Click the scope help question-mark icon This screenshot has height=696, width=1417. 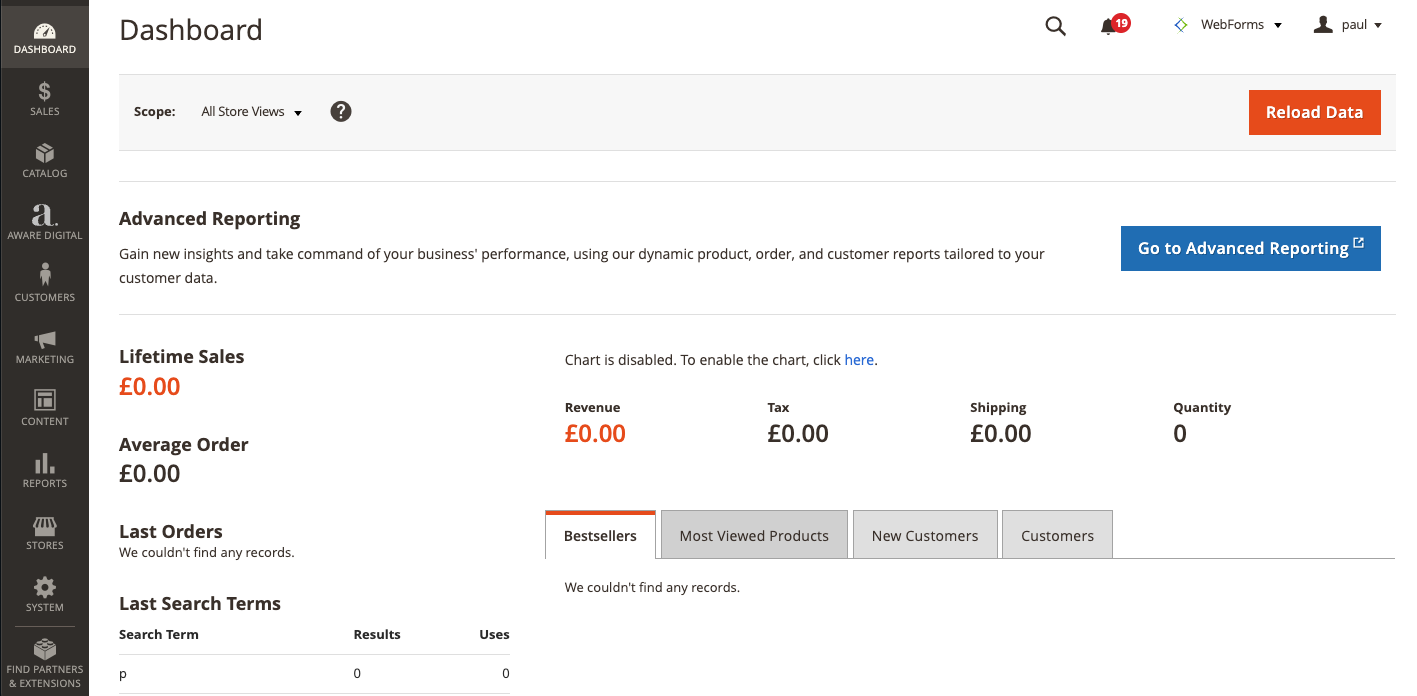(341, 111)
